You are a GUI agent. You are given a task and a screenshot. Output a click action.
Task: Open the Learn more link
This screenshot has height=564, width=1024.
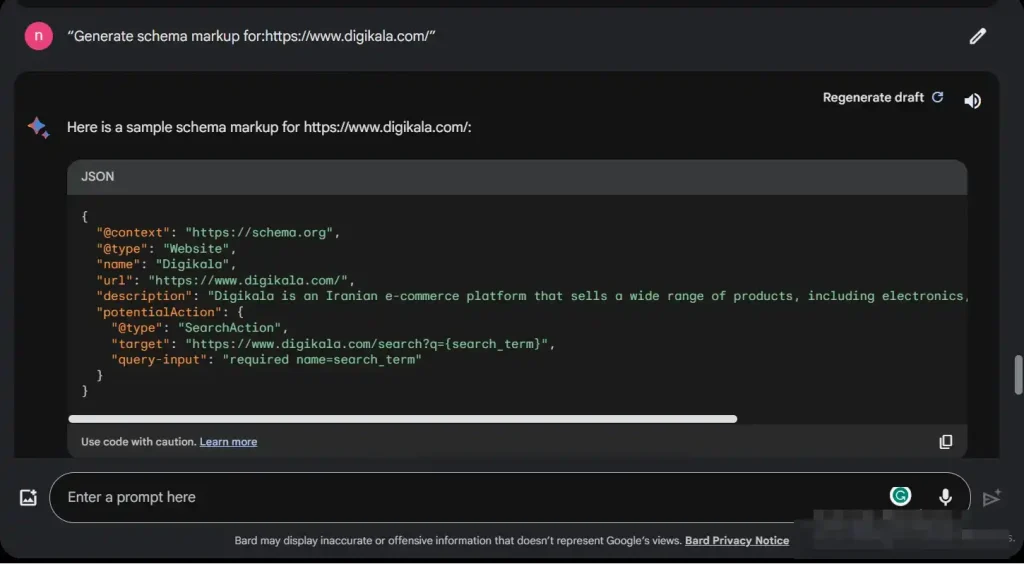point(228,442)
